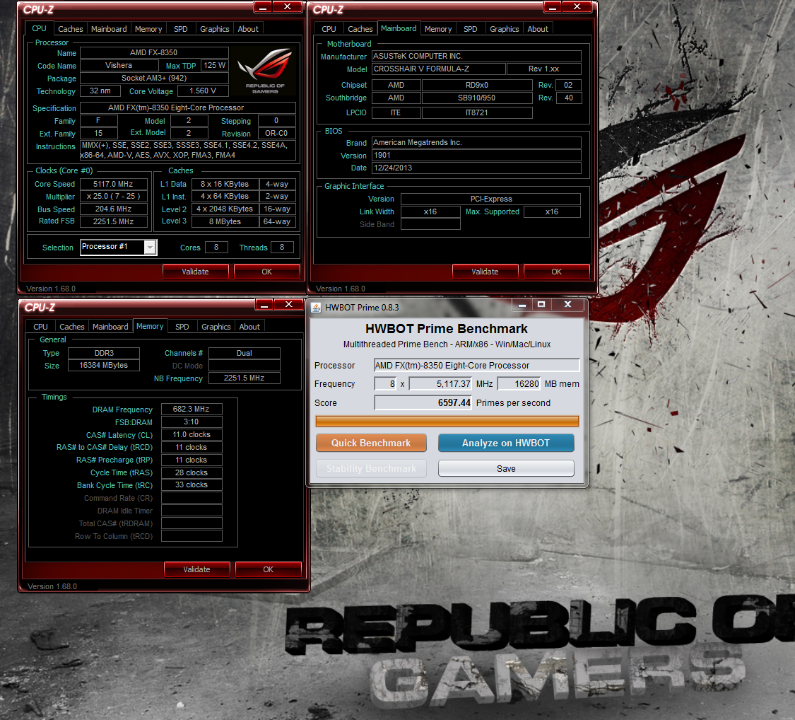The height and width of the screenshot is (720, 795).
Task: Open Caches tab in CPU-Z CPU window
Action: pos(70,29)
